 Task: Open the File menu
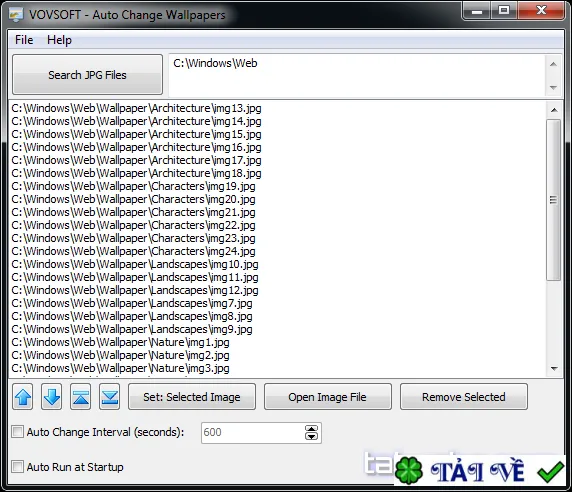pyautogui.click(x=24, y=40)
